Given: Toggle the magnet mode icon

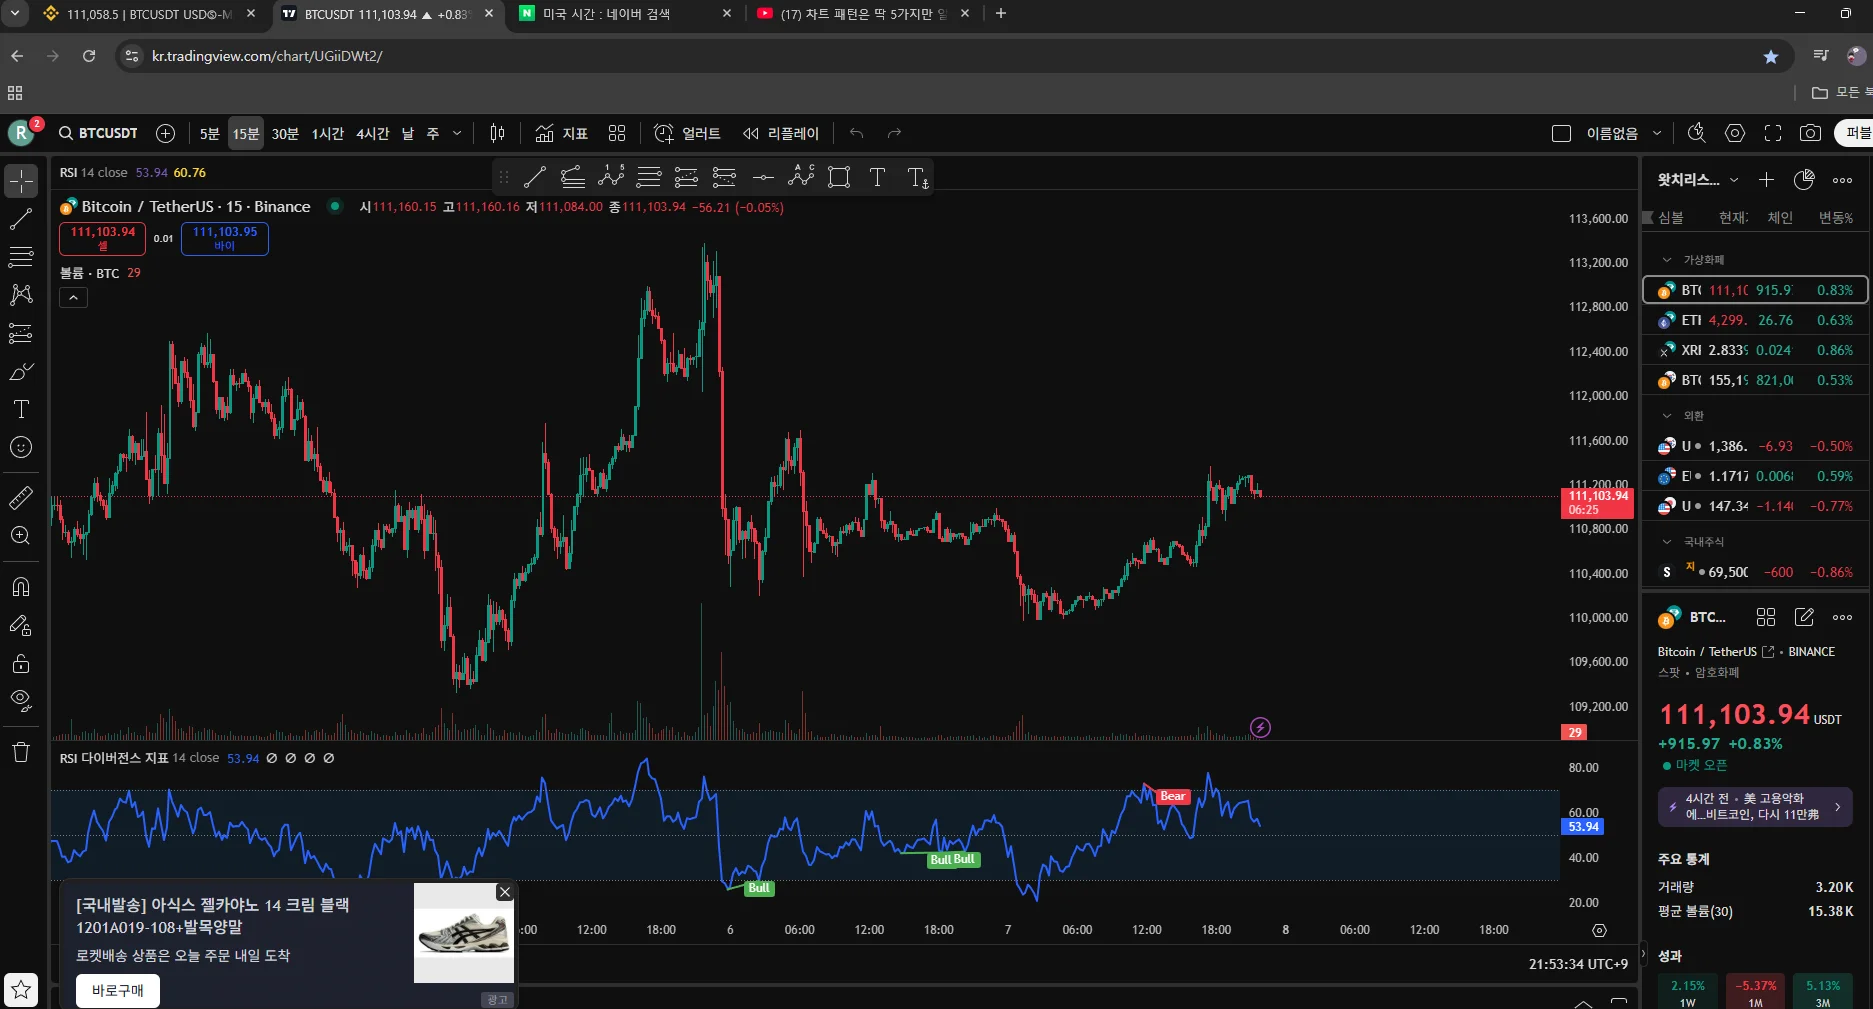Looking at the screenshot, I should click(21, 587).
